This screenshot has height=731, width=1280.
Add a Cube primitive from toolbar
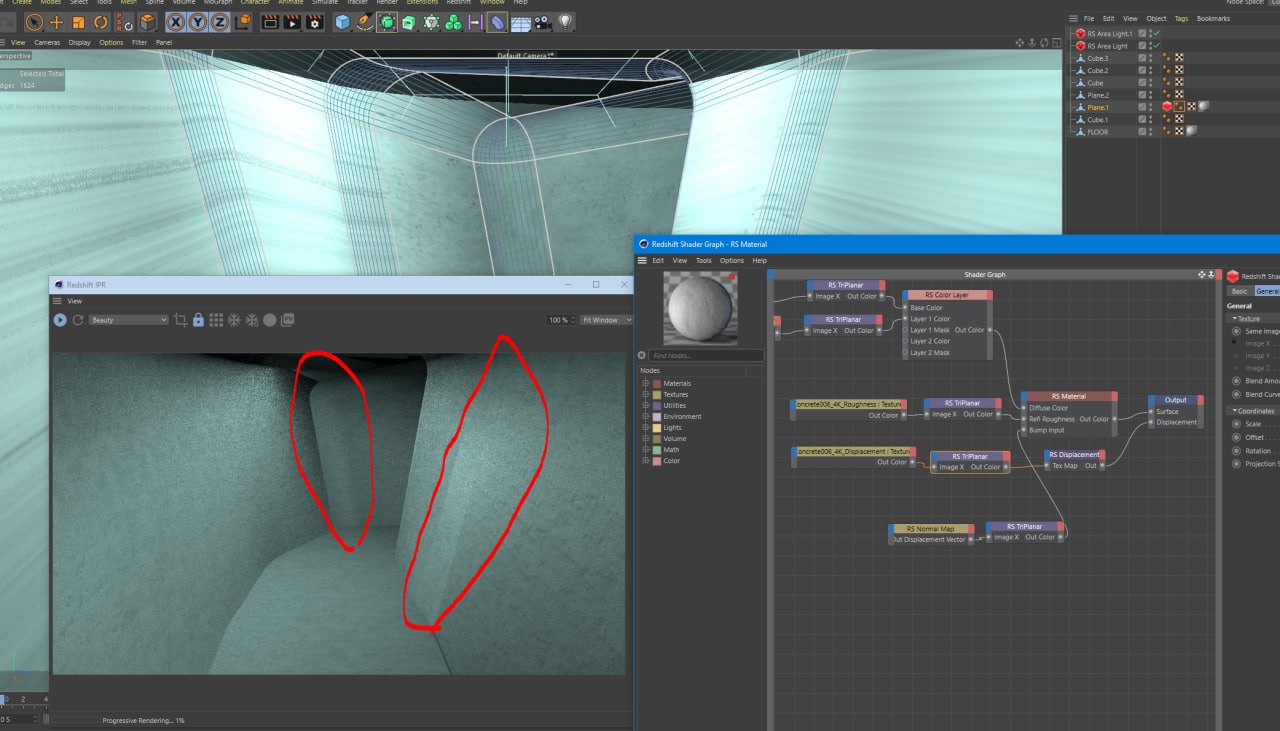click(x=343, y=22)
